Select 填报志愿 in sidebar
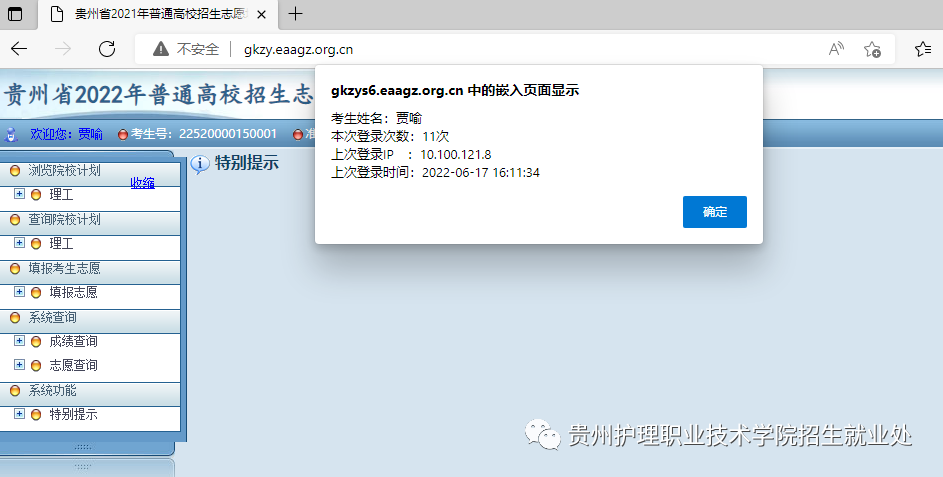This screenshot has width=943, height=477. 73,292
